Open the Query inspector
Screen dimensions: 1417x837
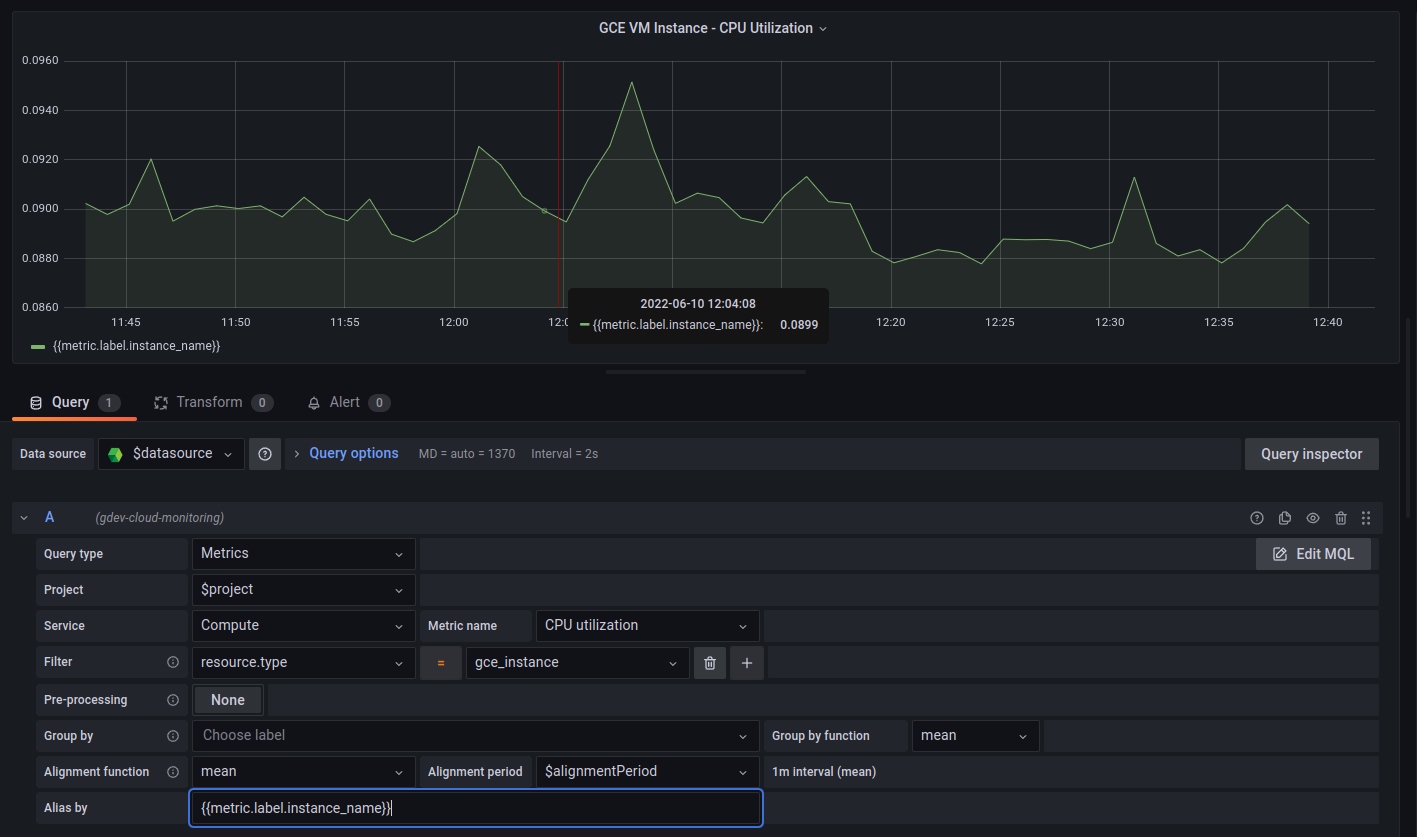pyautogui.click(x=1311, y=453)
